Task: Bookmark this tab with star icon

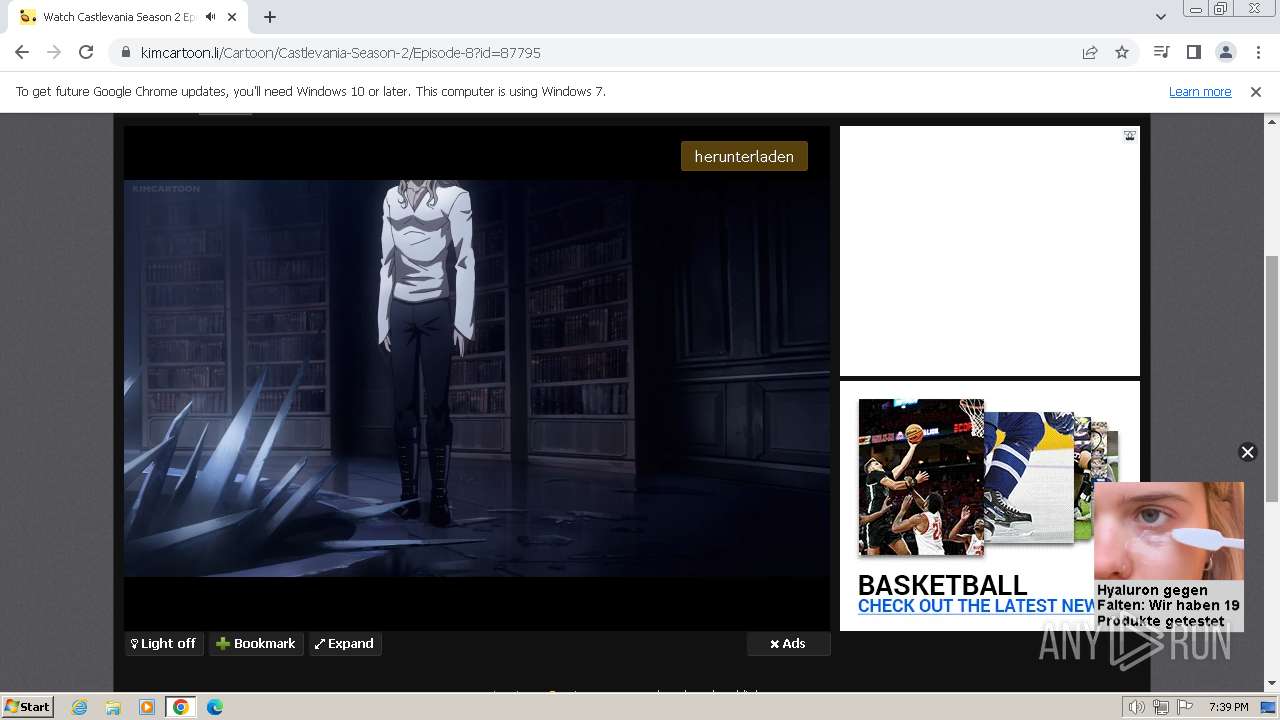Action: tap(1122, 53)
